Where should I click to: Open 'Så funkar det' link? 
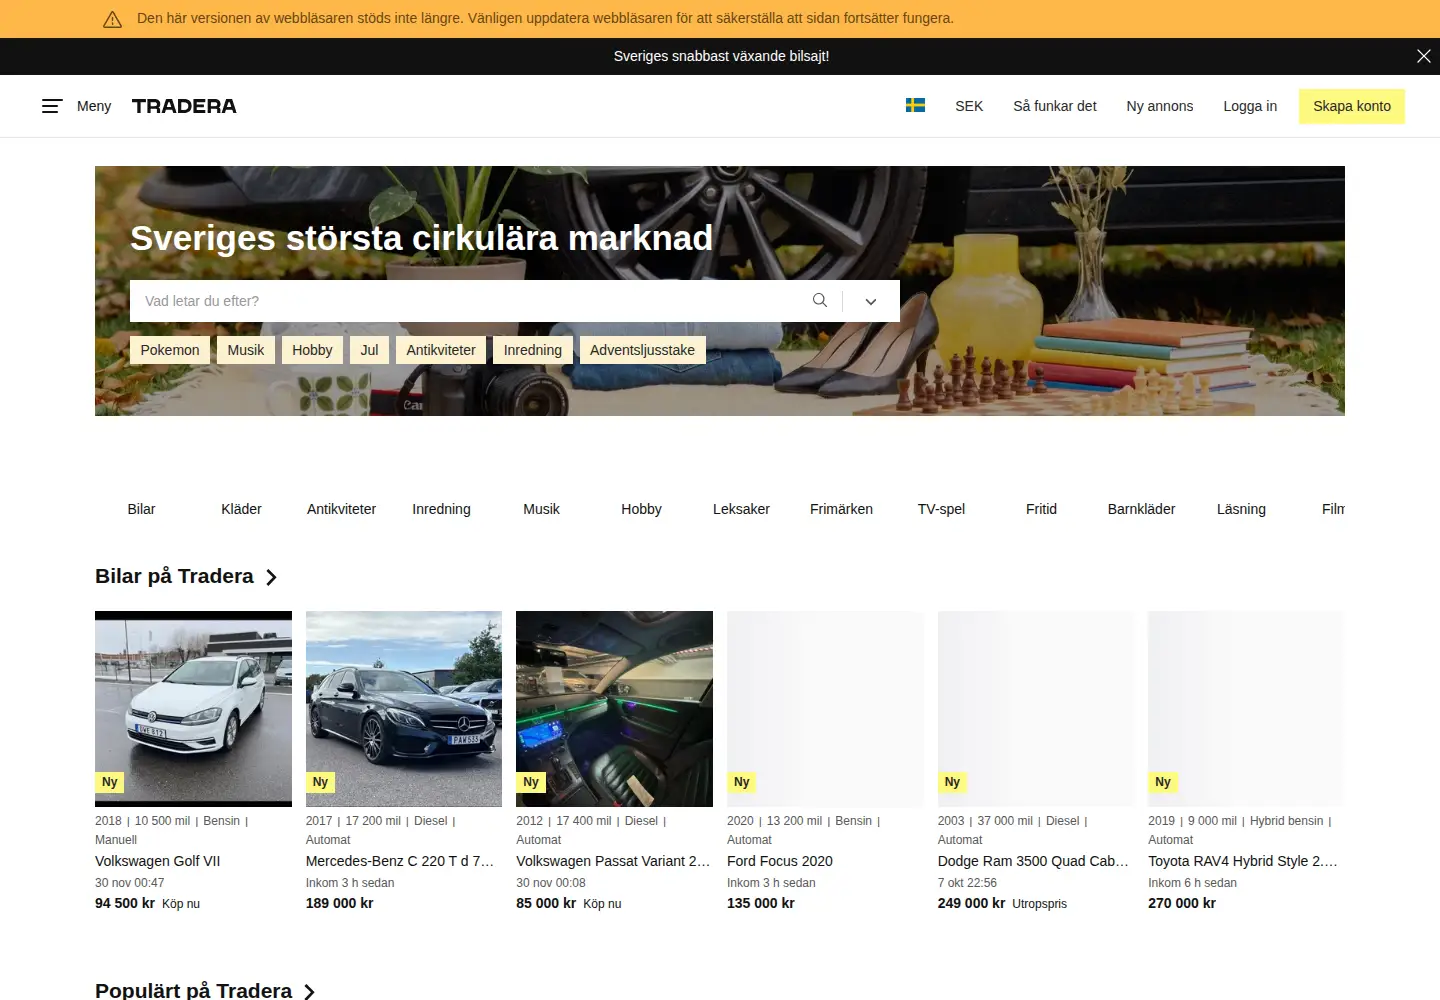1055,106
